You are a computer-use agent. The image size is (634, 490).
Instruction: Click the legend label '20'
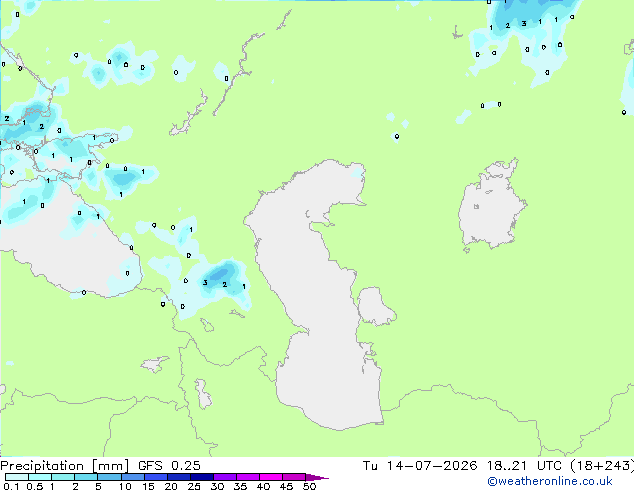171,486
